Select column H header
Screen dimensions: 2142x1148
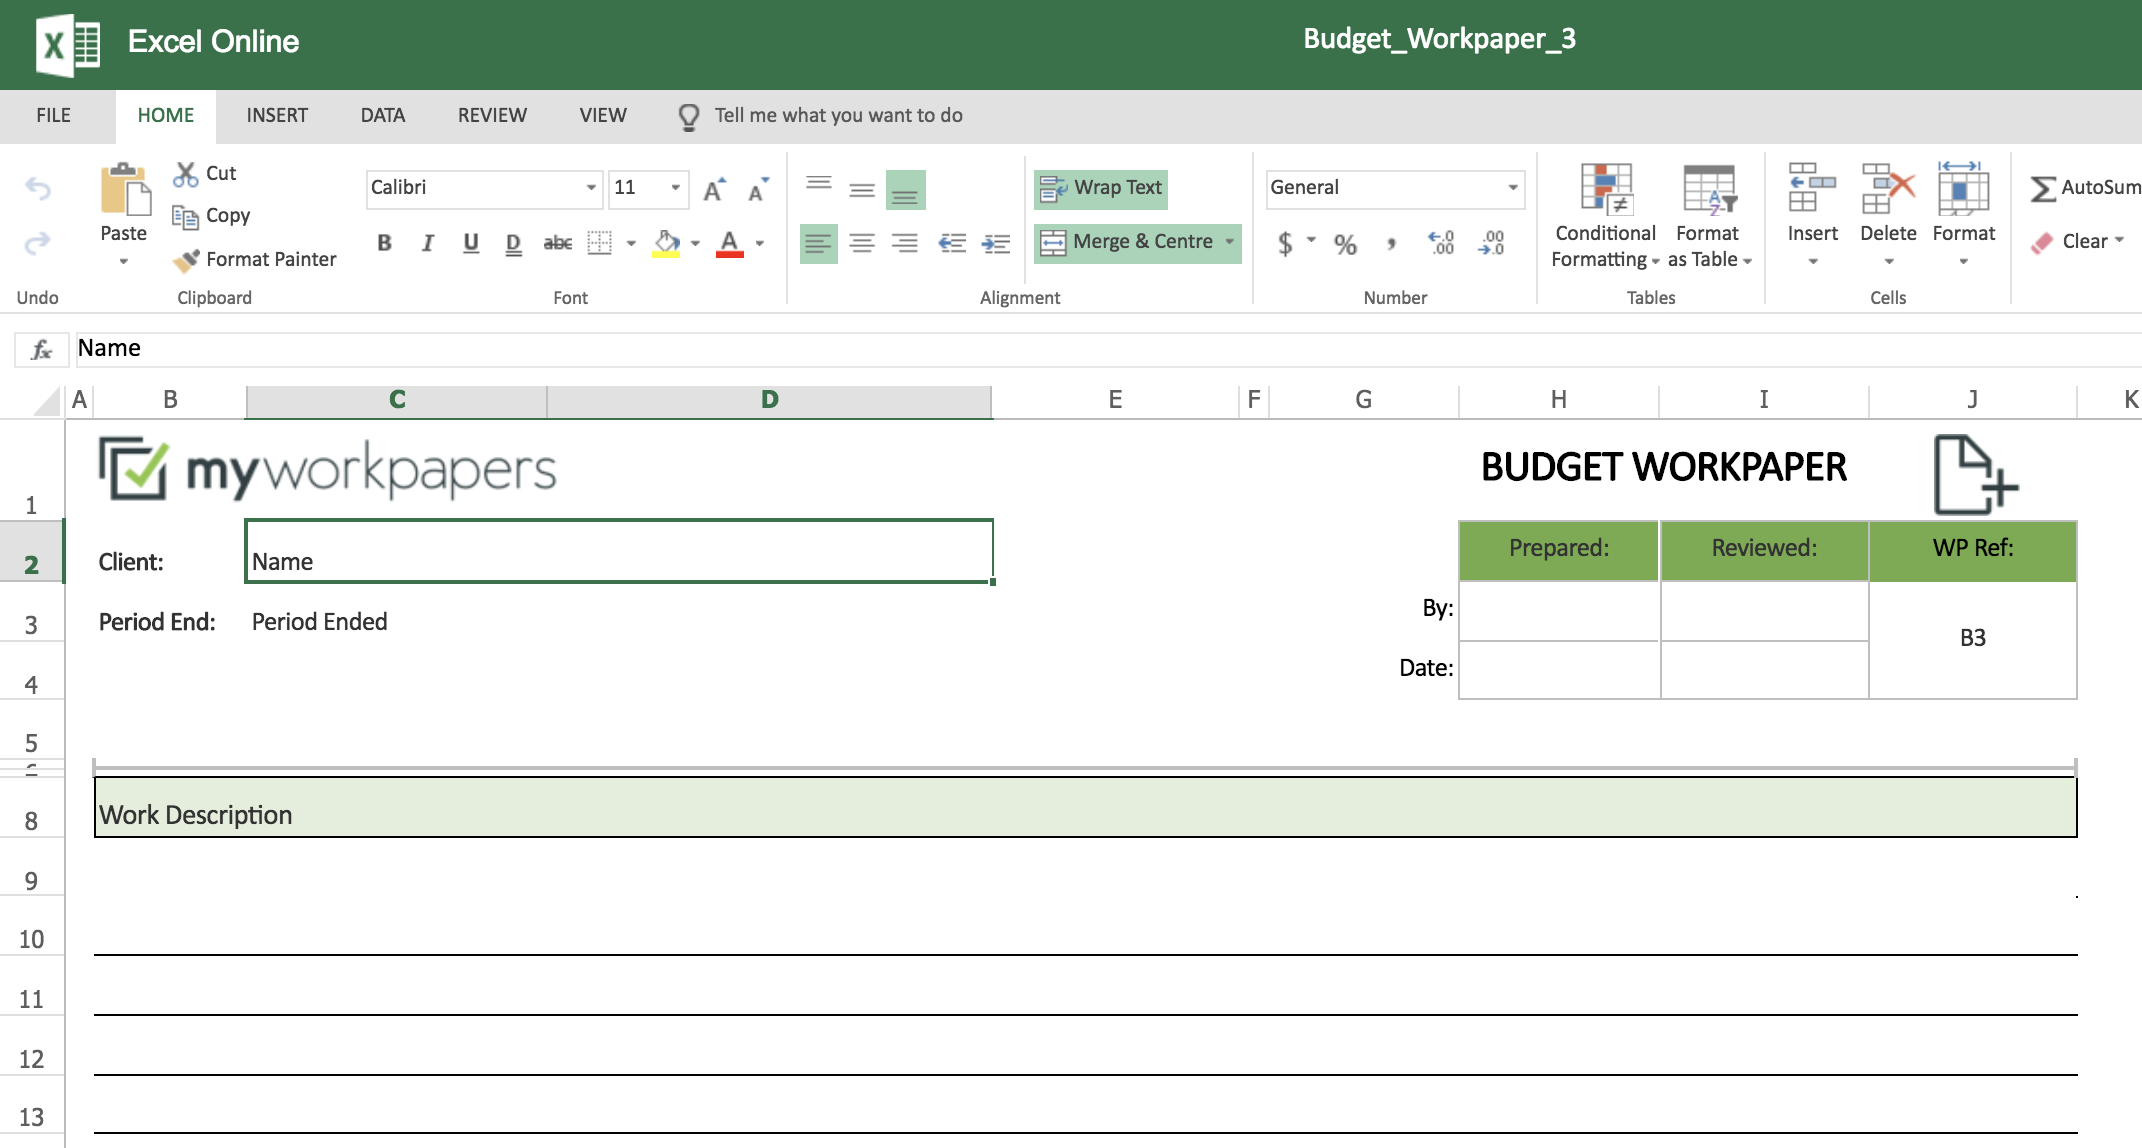[x=1559, y=401]
